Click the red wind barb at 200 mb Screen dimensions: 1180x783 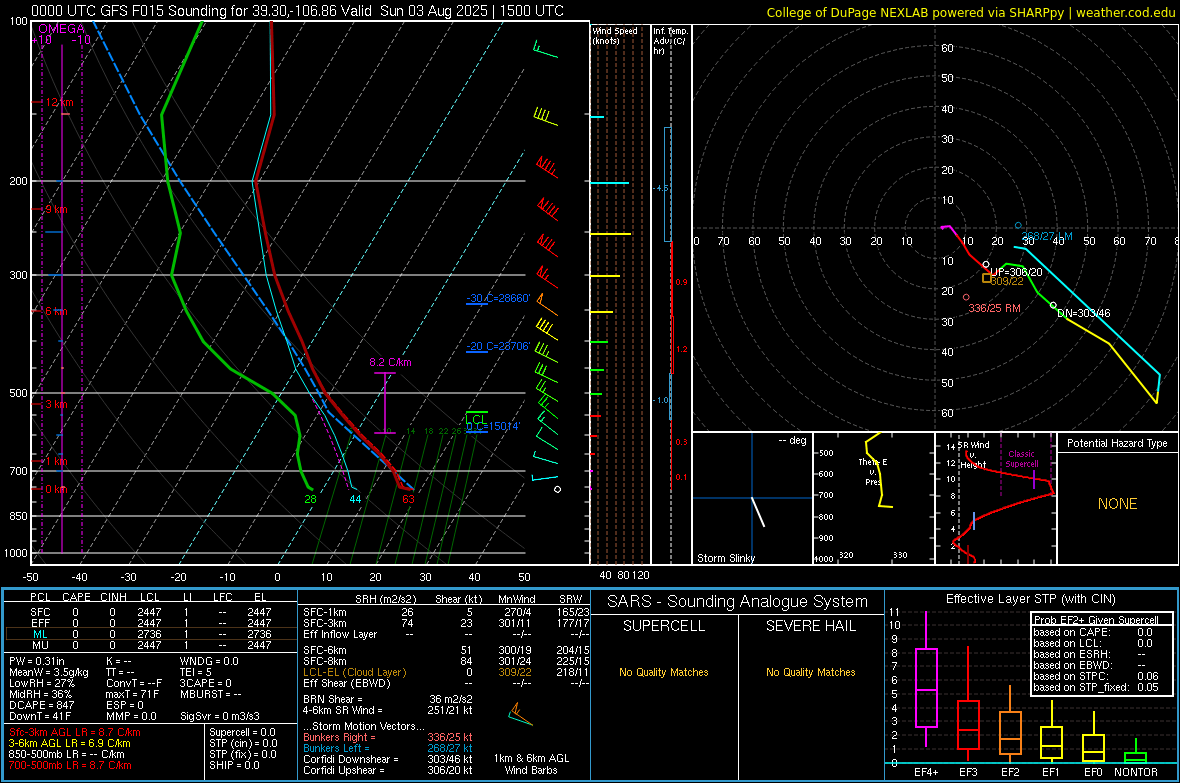(547, 167)
